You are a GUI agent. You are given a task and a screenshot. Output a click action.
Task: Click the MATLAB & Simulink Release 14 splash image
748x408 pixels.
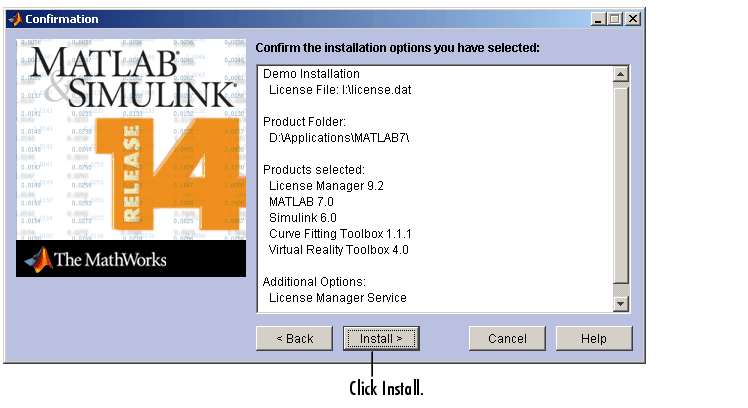pos(131,139)
